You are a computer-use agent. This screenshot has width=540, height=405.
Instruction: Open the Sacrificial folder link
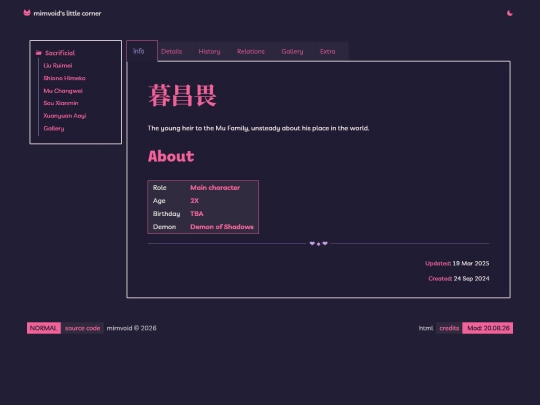pos(60,53)
